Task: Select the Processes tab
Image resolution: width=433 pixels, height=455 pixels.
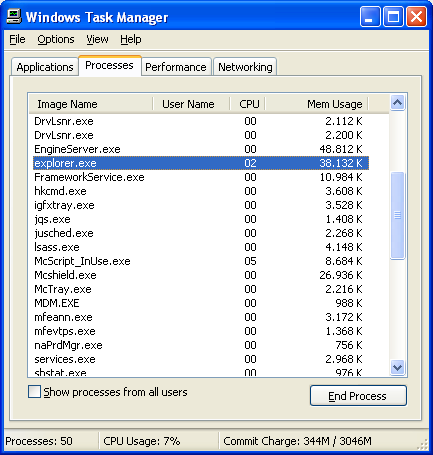Action: pyautogui.click(x=110, y=65)
